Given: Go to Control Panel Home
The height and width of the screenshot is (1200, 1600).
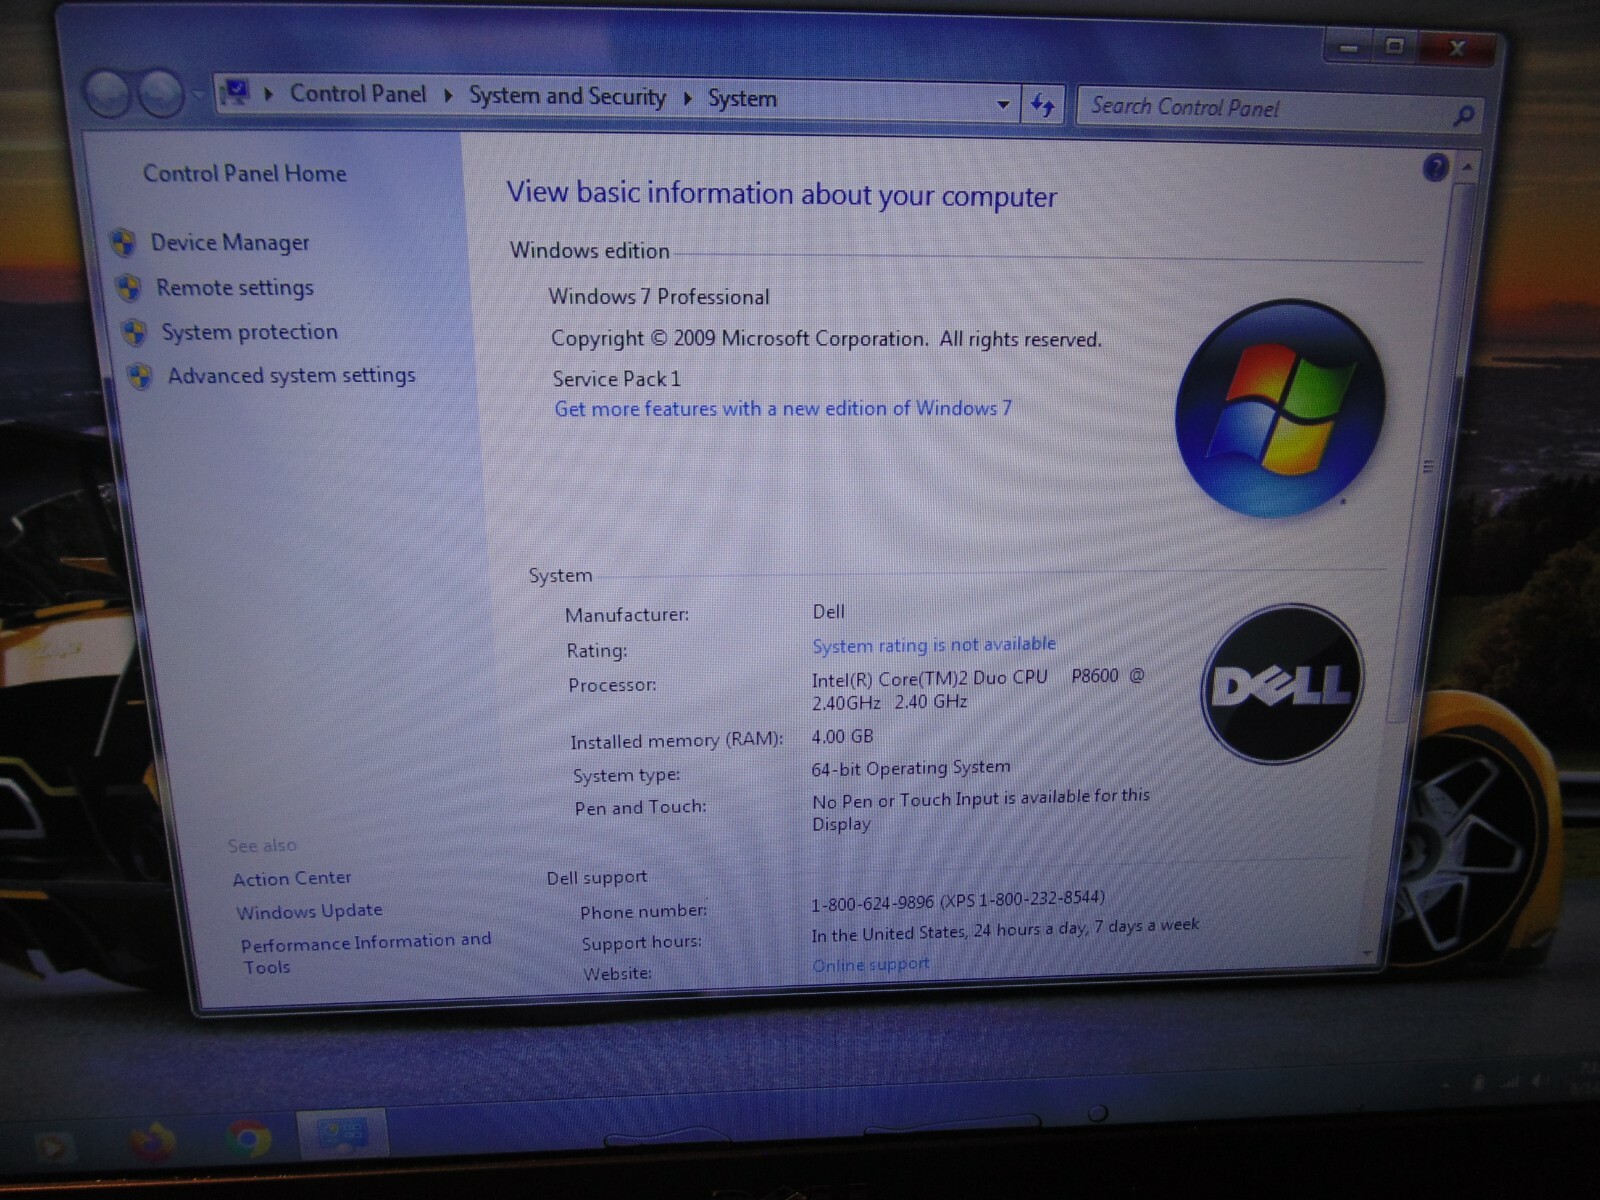Looking at the screenshot, I should click(x=245, y=174).
